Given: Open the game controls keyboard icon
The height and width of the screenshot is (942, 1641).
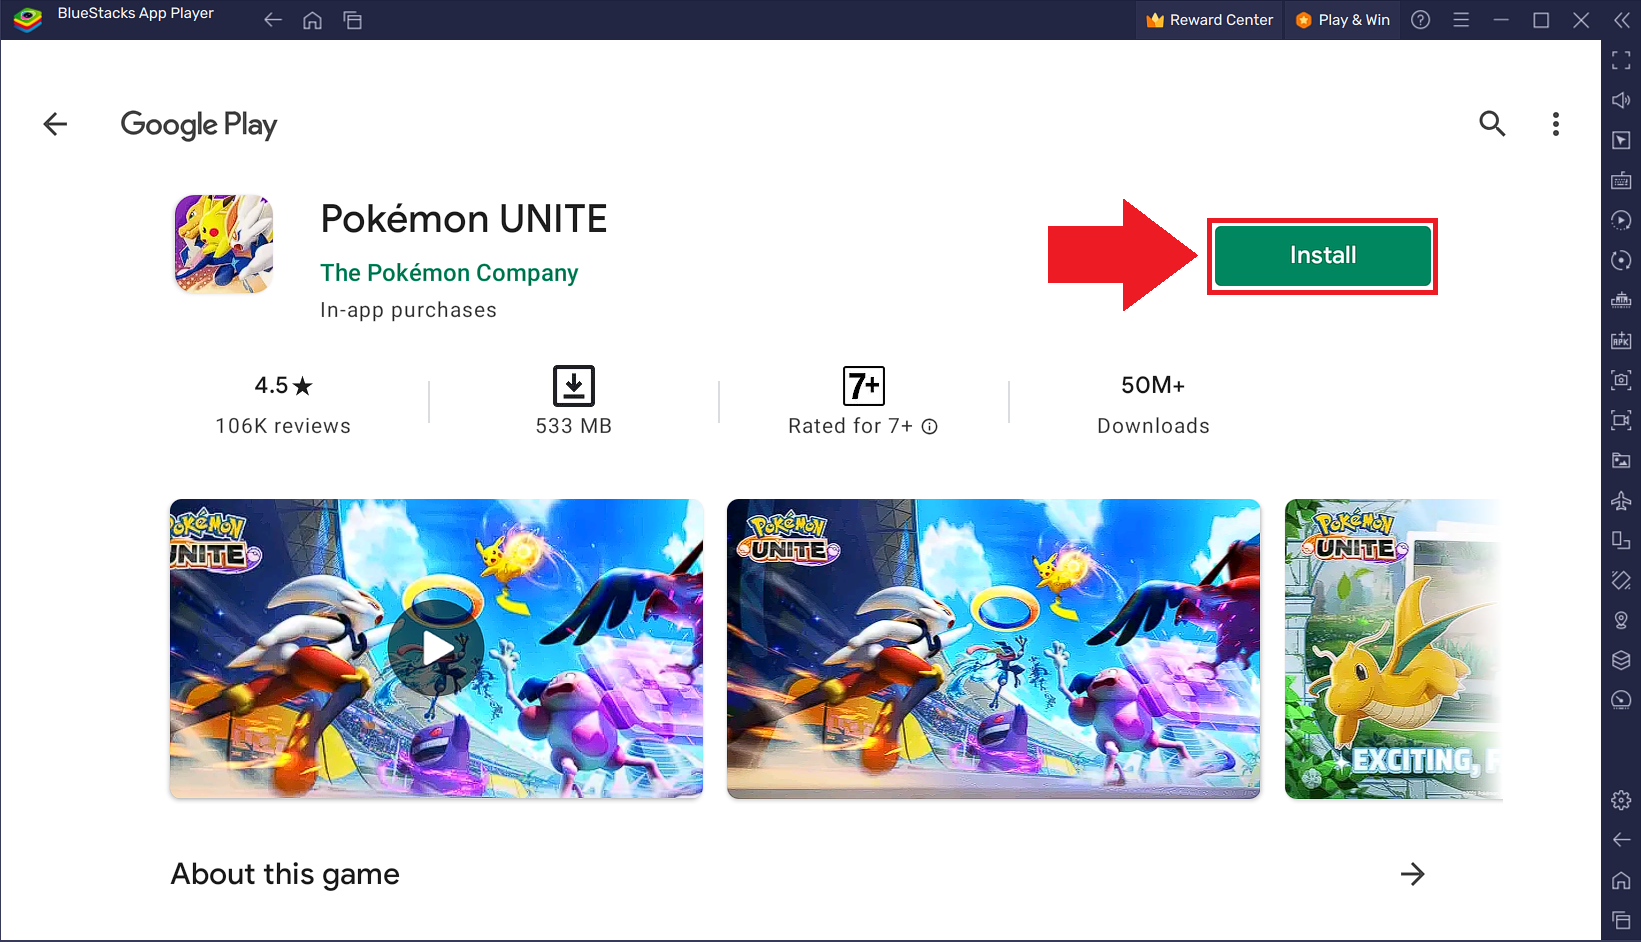Looking at the screenshot, I should pyautogui.click(x=1622, y=180).
